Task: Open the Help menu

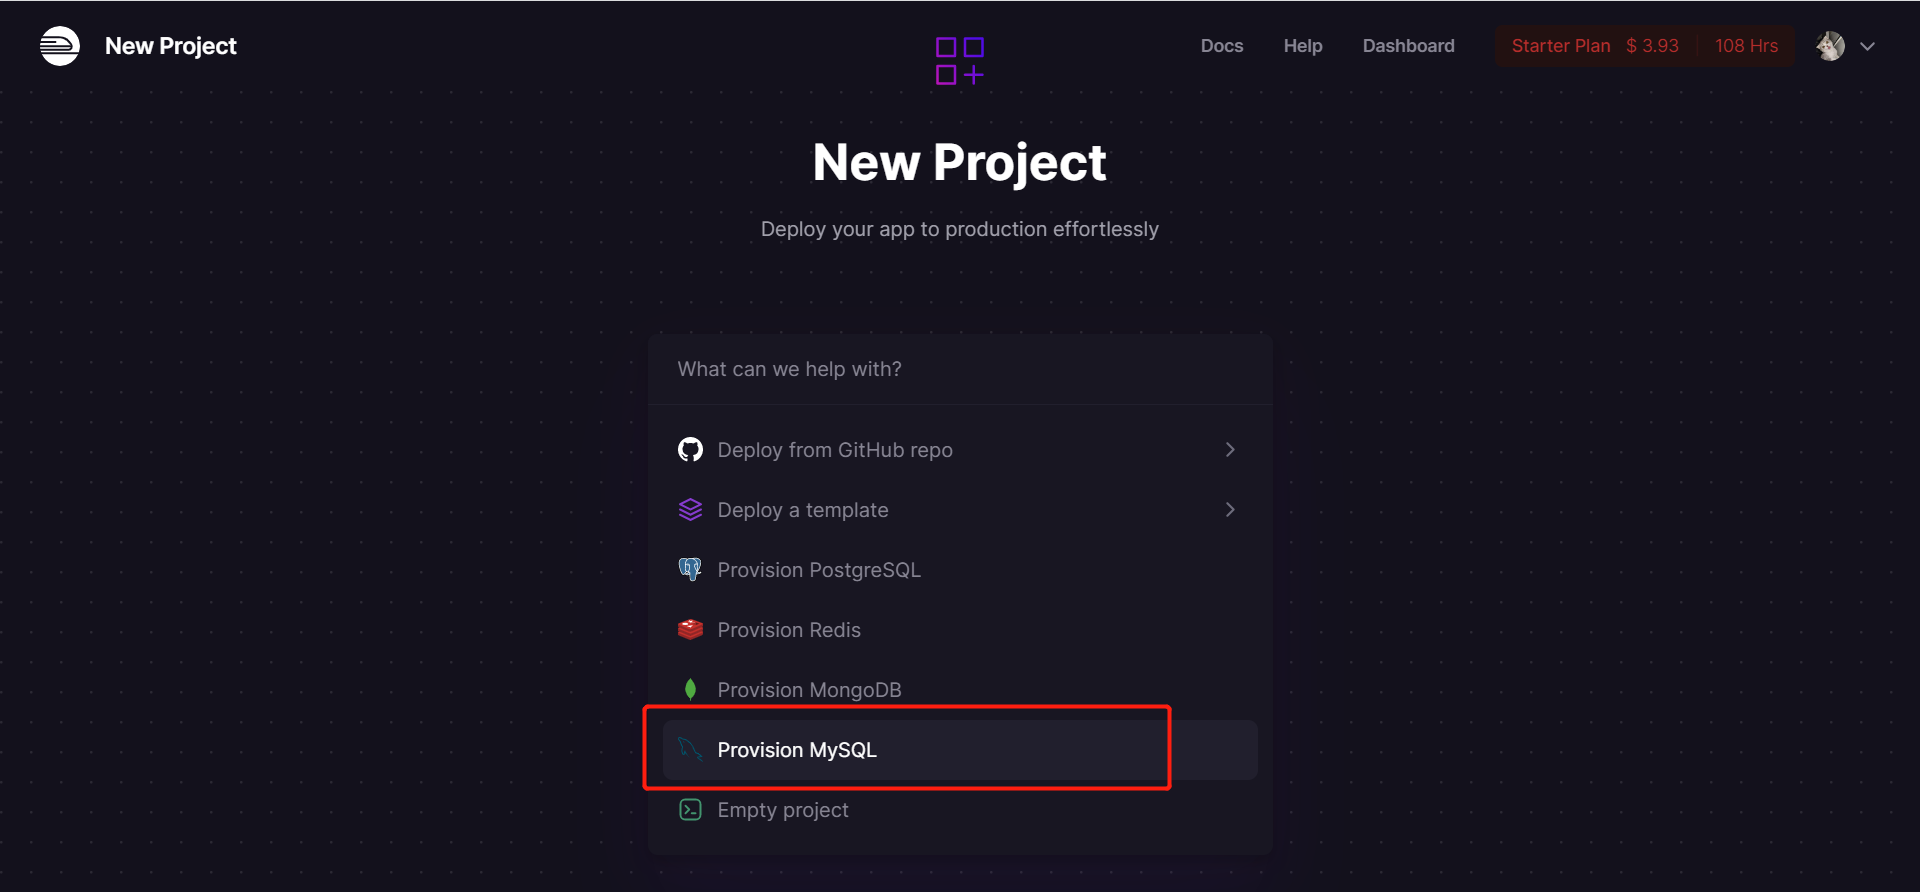Action: point(1302,46)
